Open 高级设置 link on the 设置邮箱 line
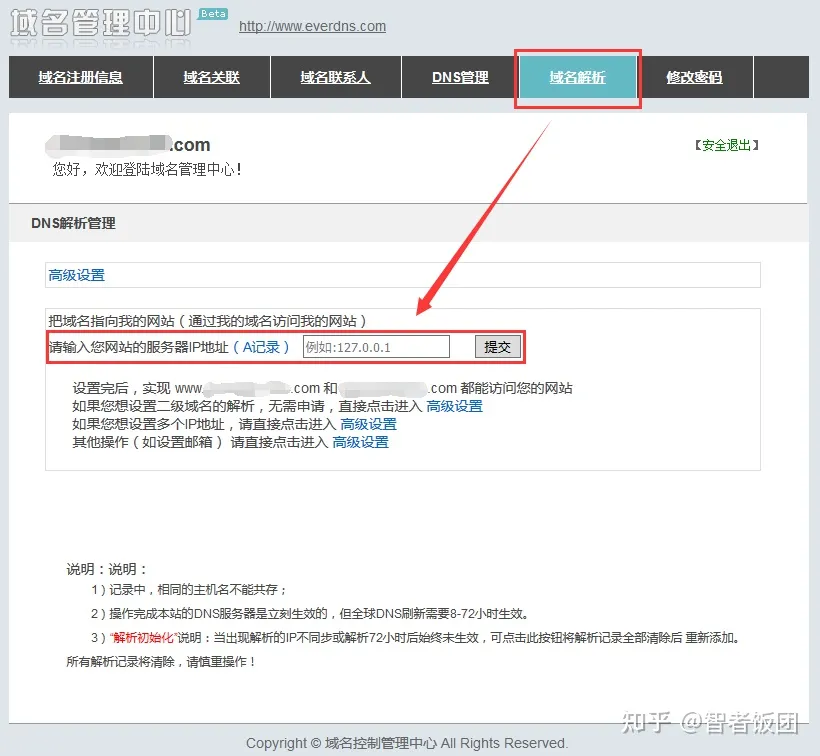The image size is (820, 756). pos(360,442)
